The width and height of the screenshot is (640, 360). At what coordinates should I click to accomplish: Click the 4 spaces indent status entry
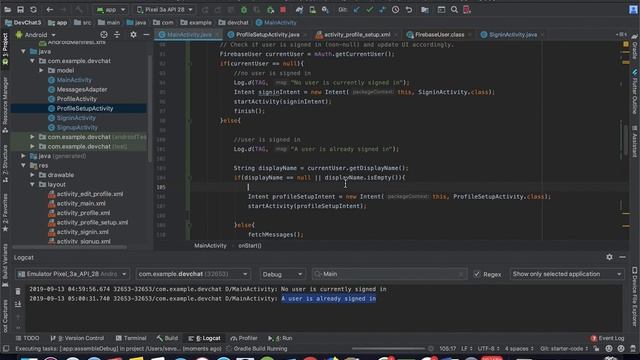[x=519, y=349]
